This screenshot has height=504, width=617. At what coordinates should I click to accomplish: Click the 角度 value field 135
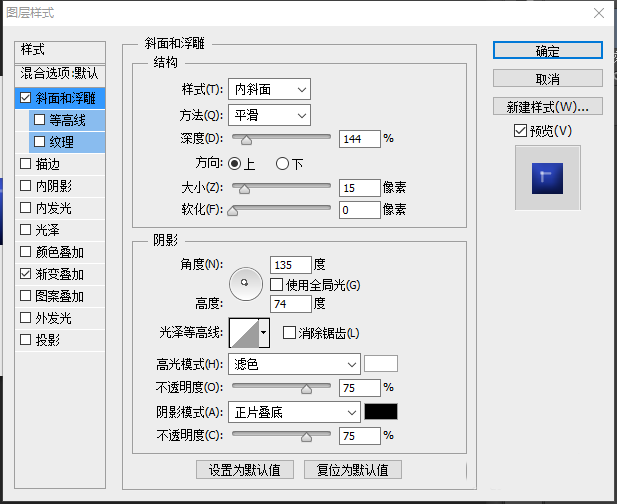pyautogui.click(x=291, y=265)
